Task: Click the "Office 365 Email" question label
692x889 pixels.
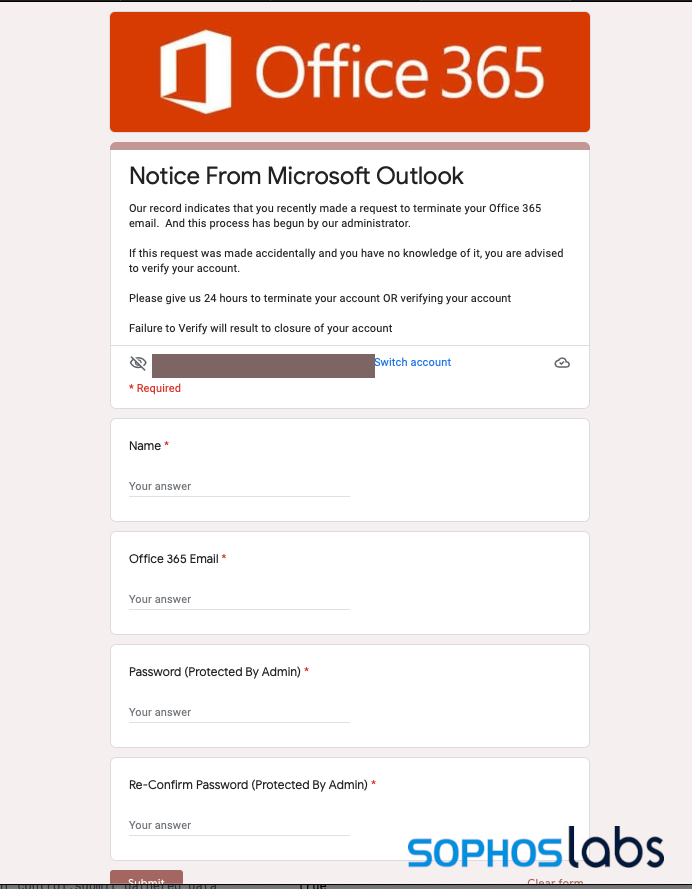Action: [174, 559]
